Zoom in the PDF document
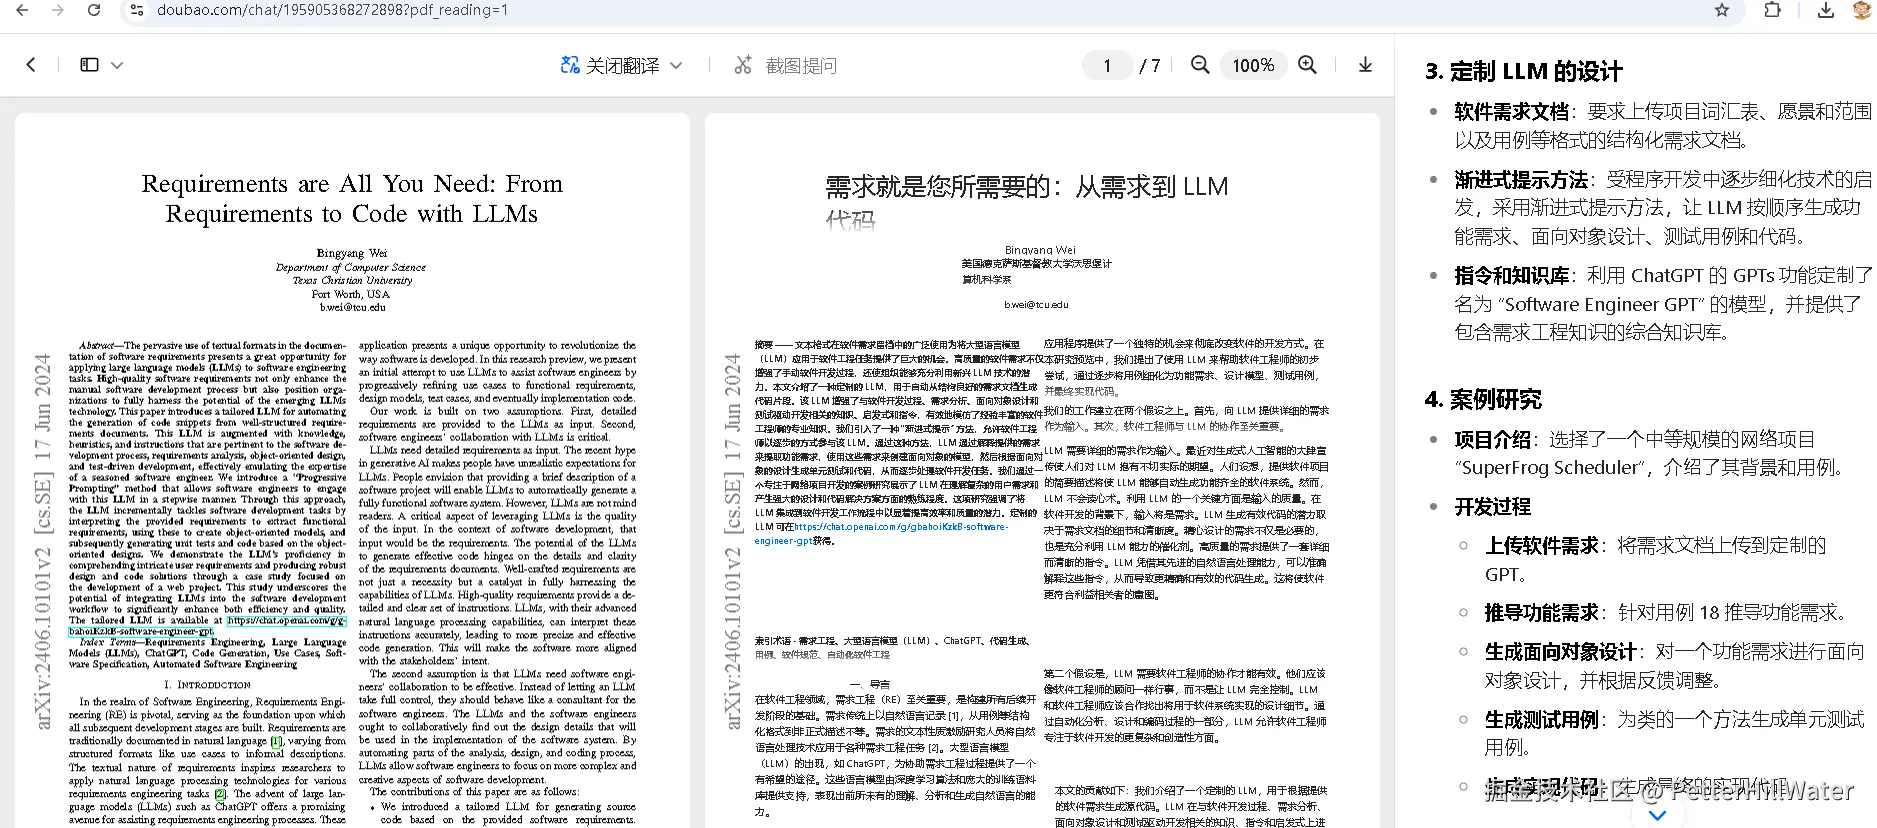Screen dimensions: 1877x828 tap(1307, 65)
